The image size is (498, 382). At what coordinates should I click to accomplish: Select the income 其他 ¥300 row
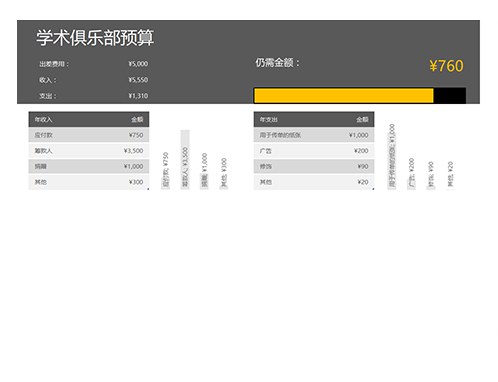89,182
